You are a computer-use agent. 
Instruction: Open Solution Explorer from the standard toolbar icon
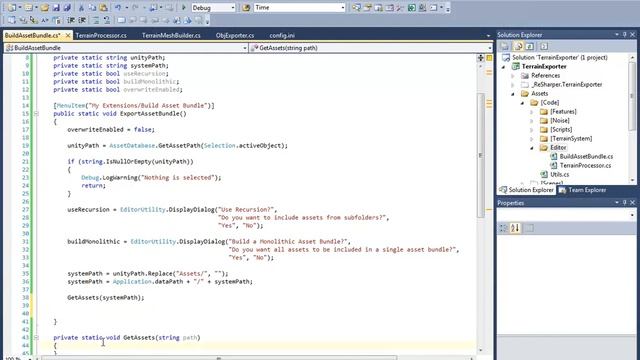356,7
